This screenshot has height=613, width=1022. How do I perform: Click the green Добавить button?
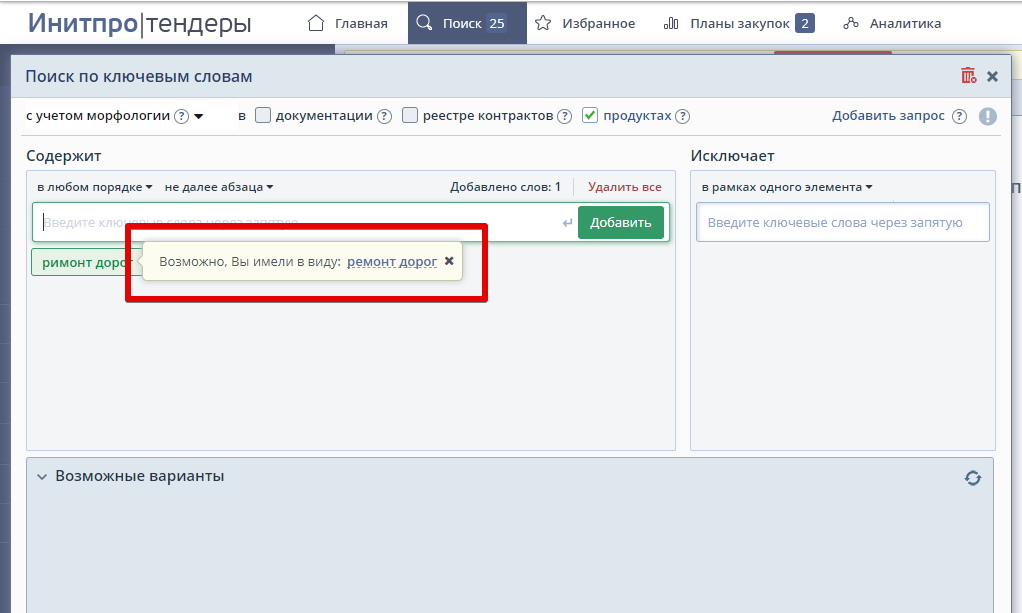pos(620,222)
